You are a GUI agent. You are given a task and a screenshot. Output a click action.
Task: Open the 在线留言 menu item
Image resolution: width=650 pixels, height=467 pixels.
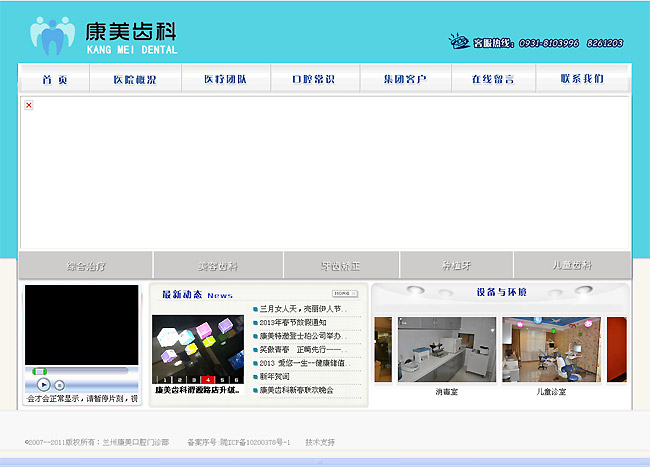493,79
